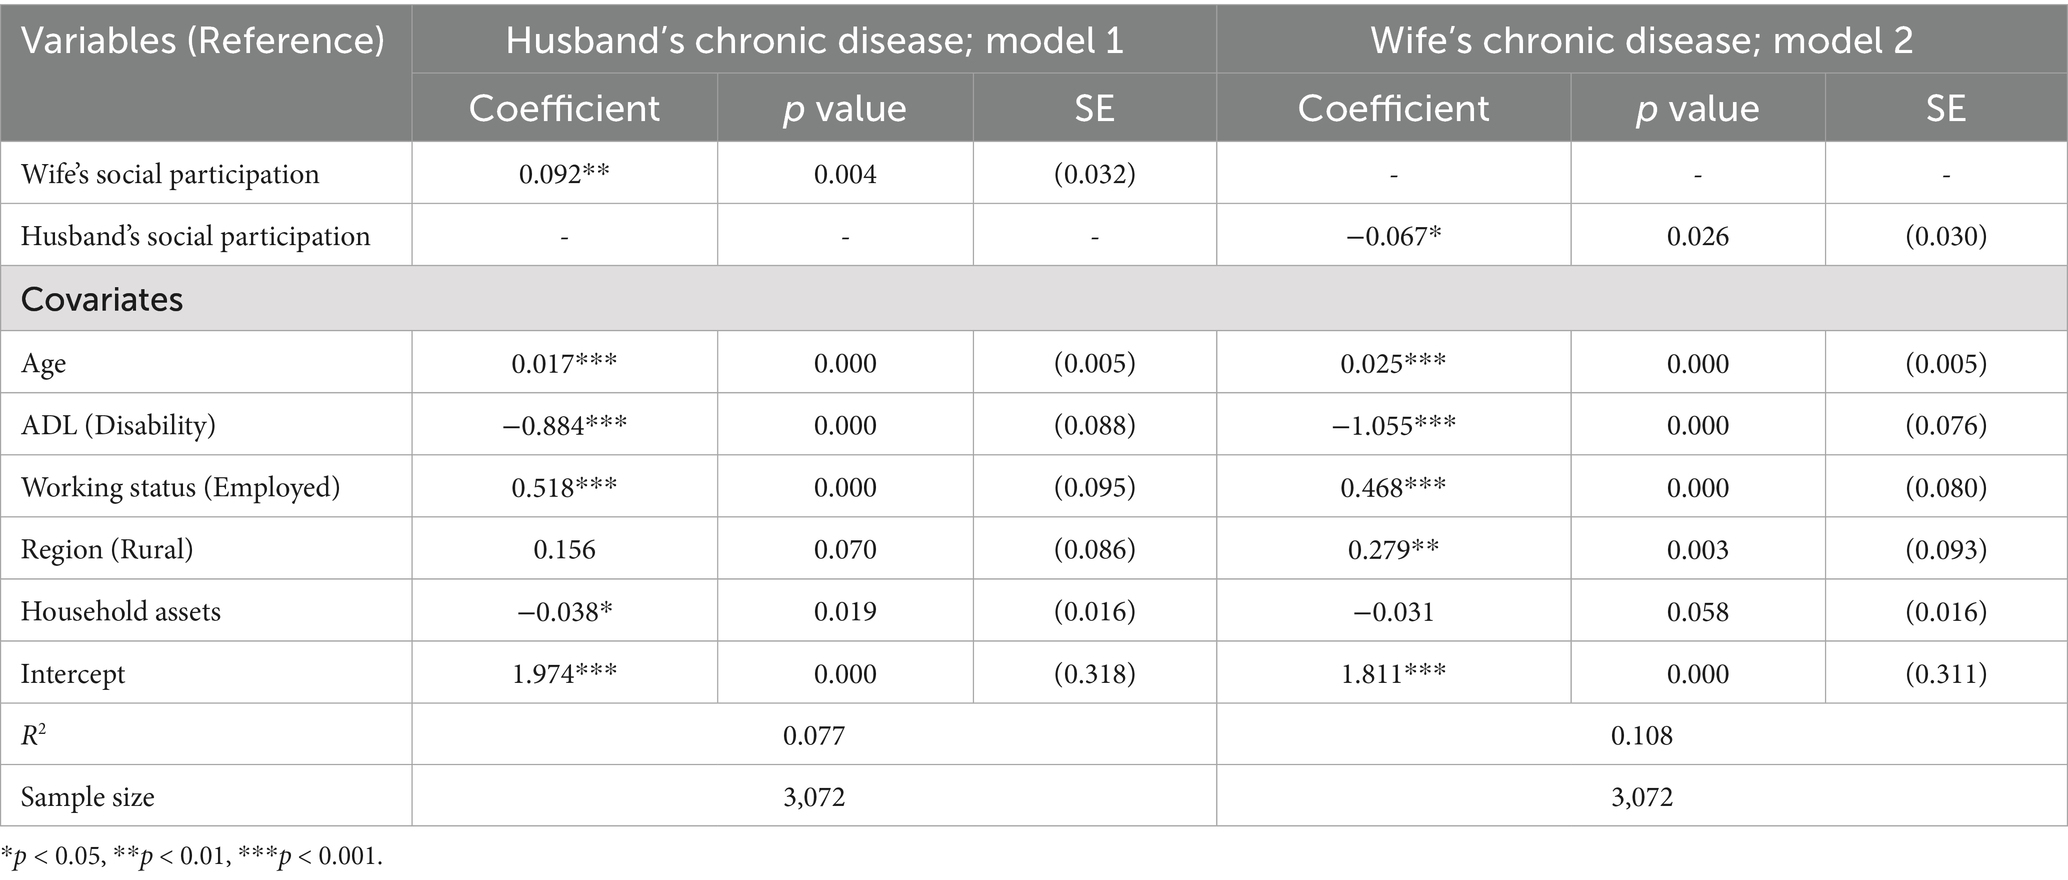
Task: Click the −0.067* coefficient value
Action: click(1393, 237)
